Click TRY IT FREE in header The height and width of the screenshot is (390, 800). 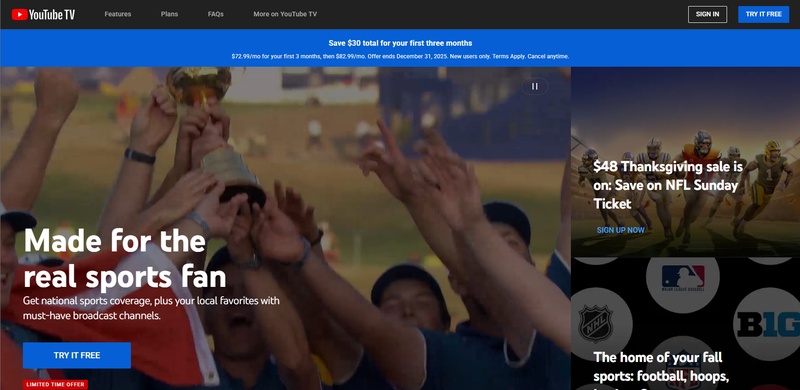763,14
